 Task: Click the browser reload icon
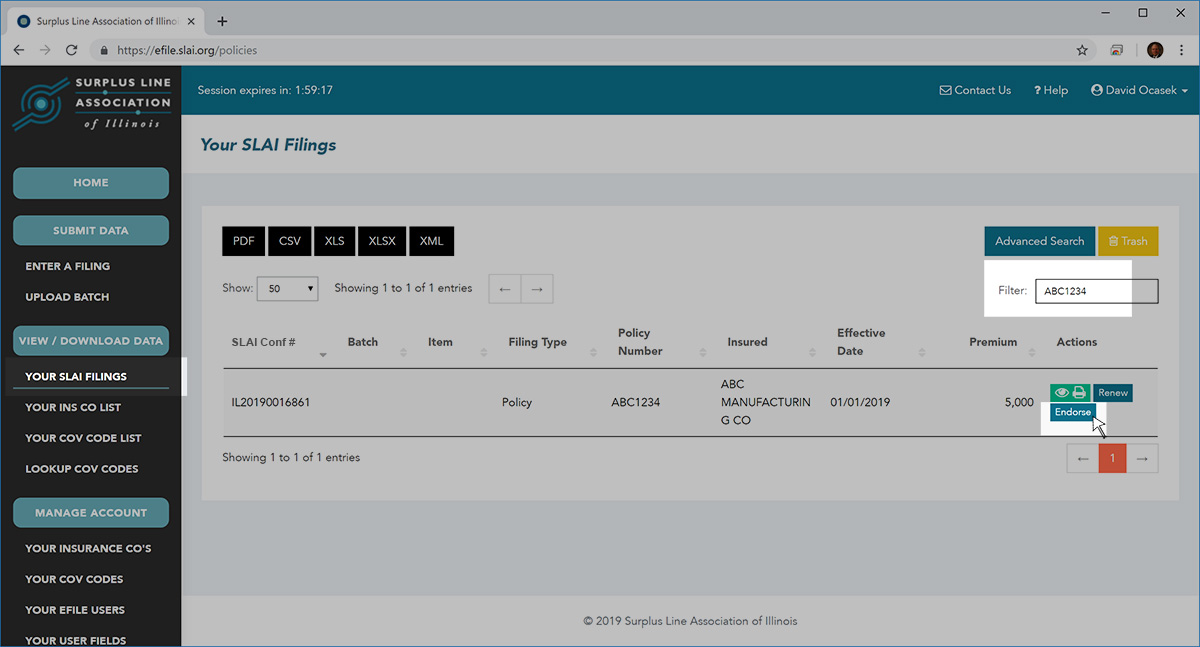point(70,49)
